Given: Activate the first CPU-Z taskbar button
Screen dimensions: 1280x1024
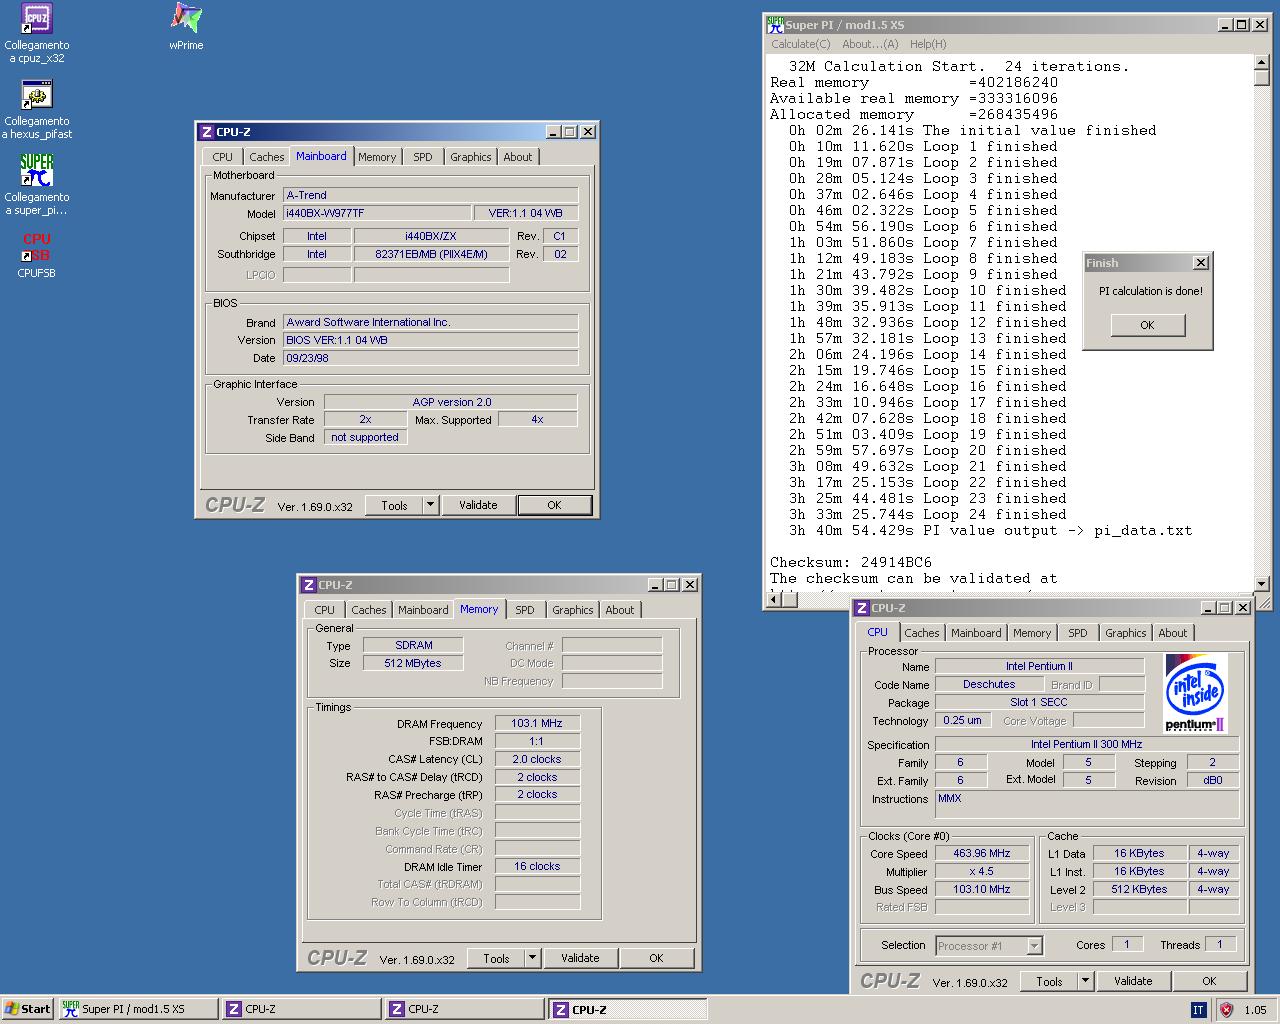Looking at the screenshot, I should [x=301, y=1009].
